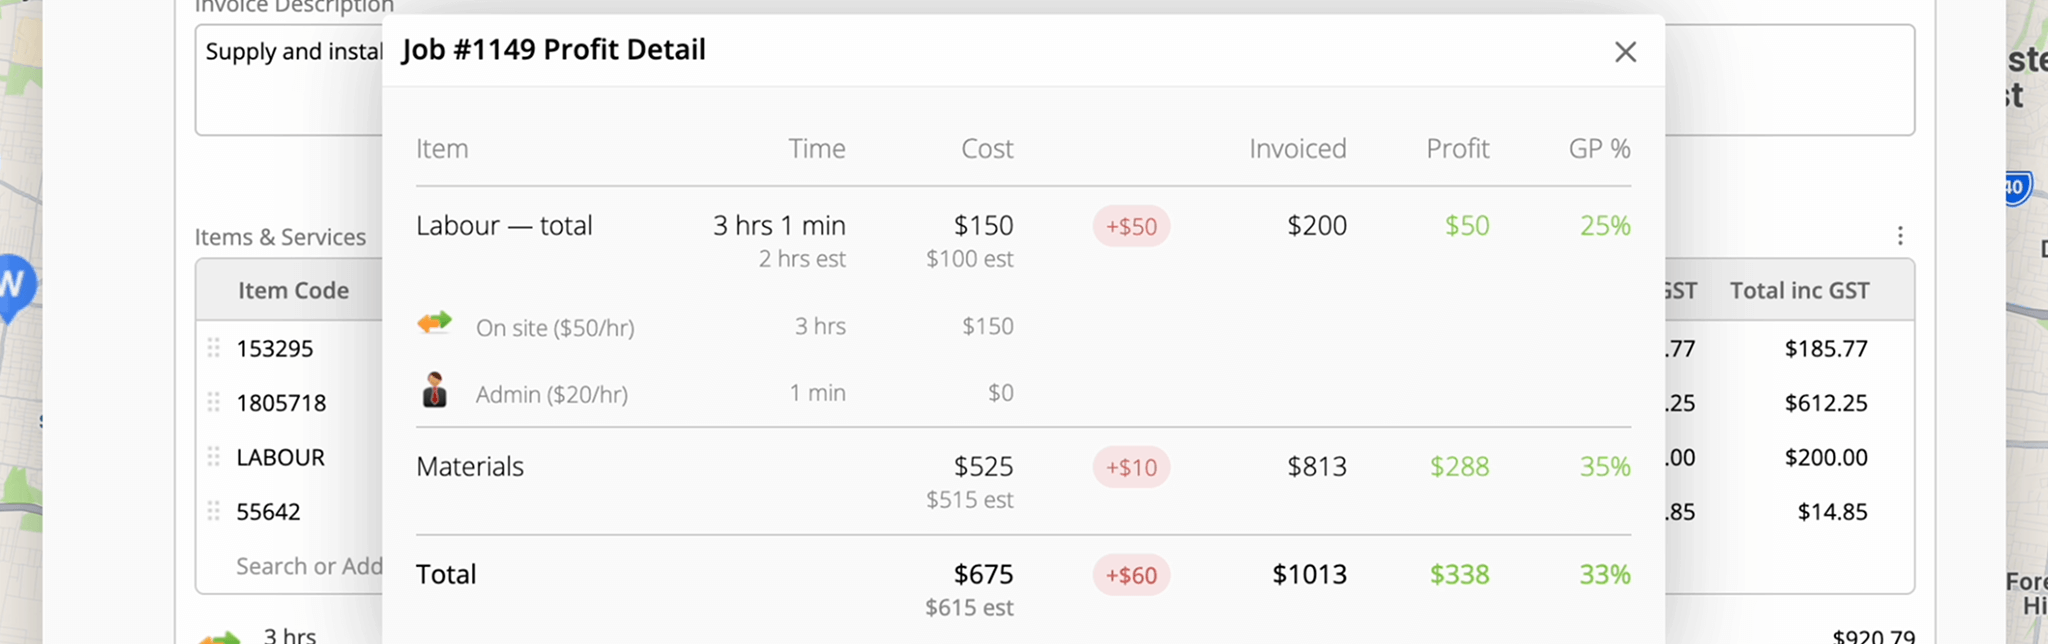This screenshot has width=2048, height=644.
Task: Select the Admin person icon
Action: 434,391
